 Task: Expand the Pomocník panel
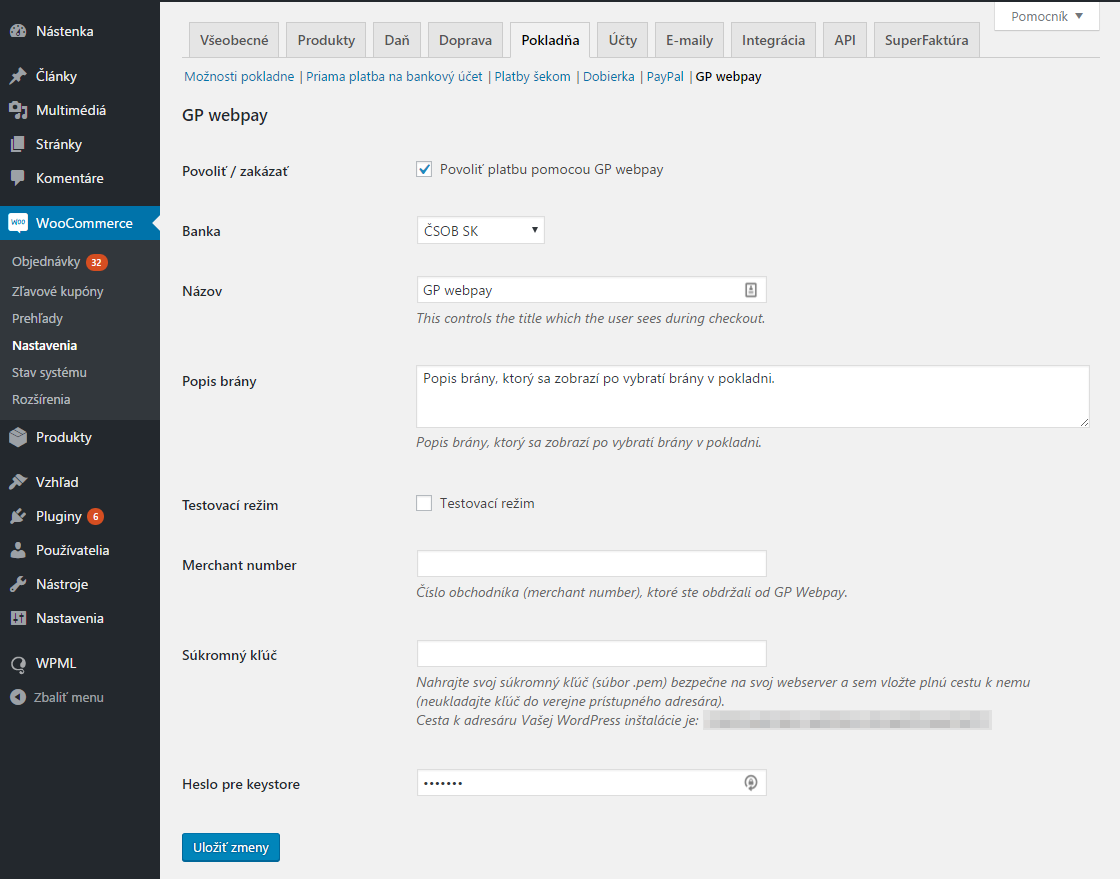[x=1046, y=16]
